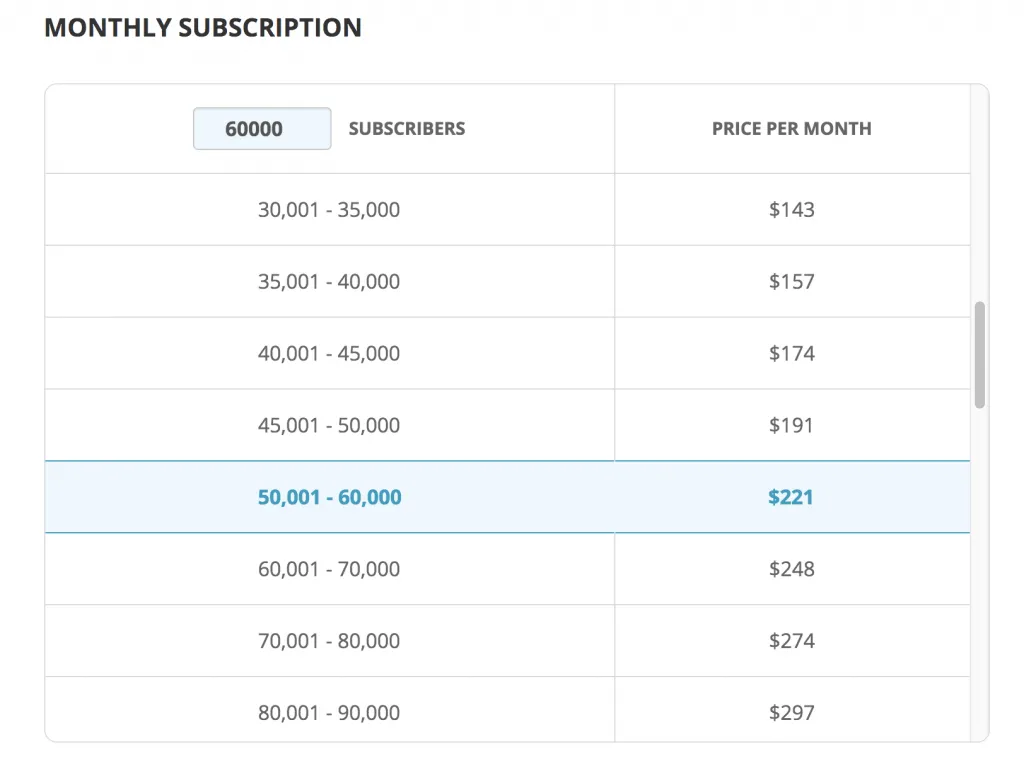This screenshot has height=778, width=1024.
Task: Select the 45,001 - 50,000 subscriber range
Action: [x=329, y=425]
